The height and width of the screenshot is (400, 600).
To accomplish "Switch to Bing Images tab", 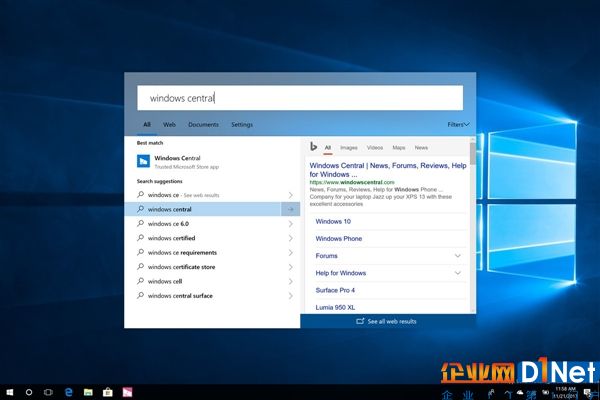I will (x=349, y=147).
